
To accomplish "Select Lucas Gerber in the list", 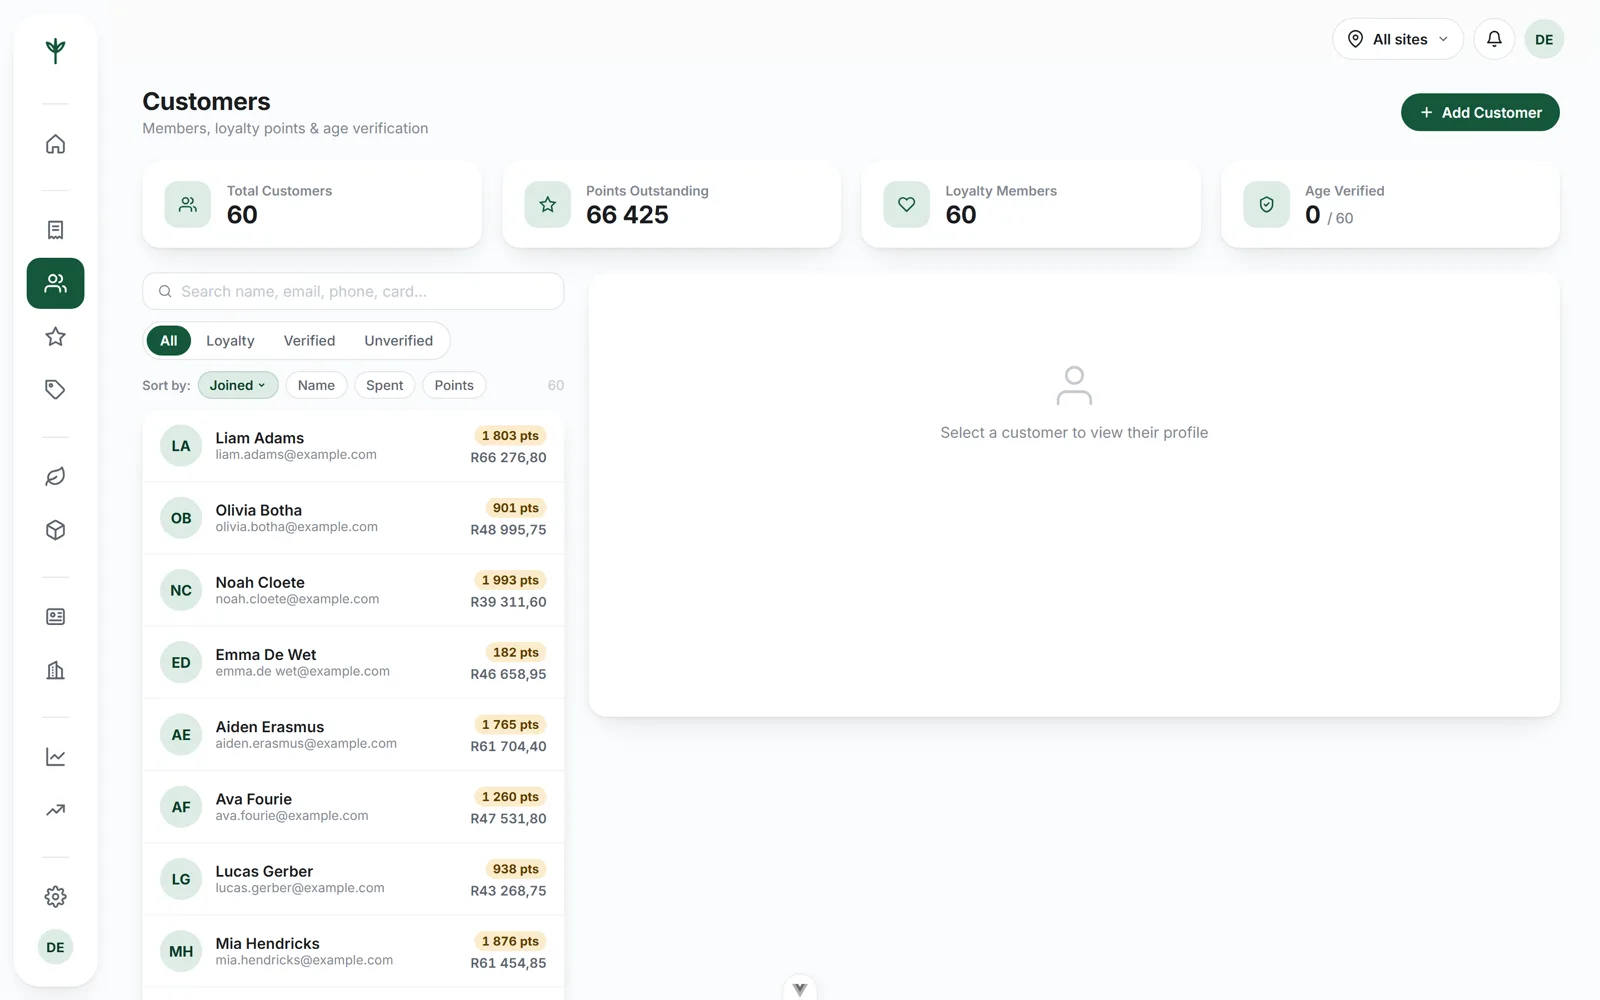I will pyautogui.click(x=353, y=879).
